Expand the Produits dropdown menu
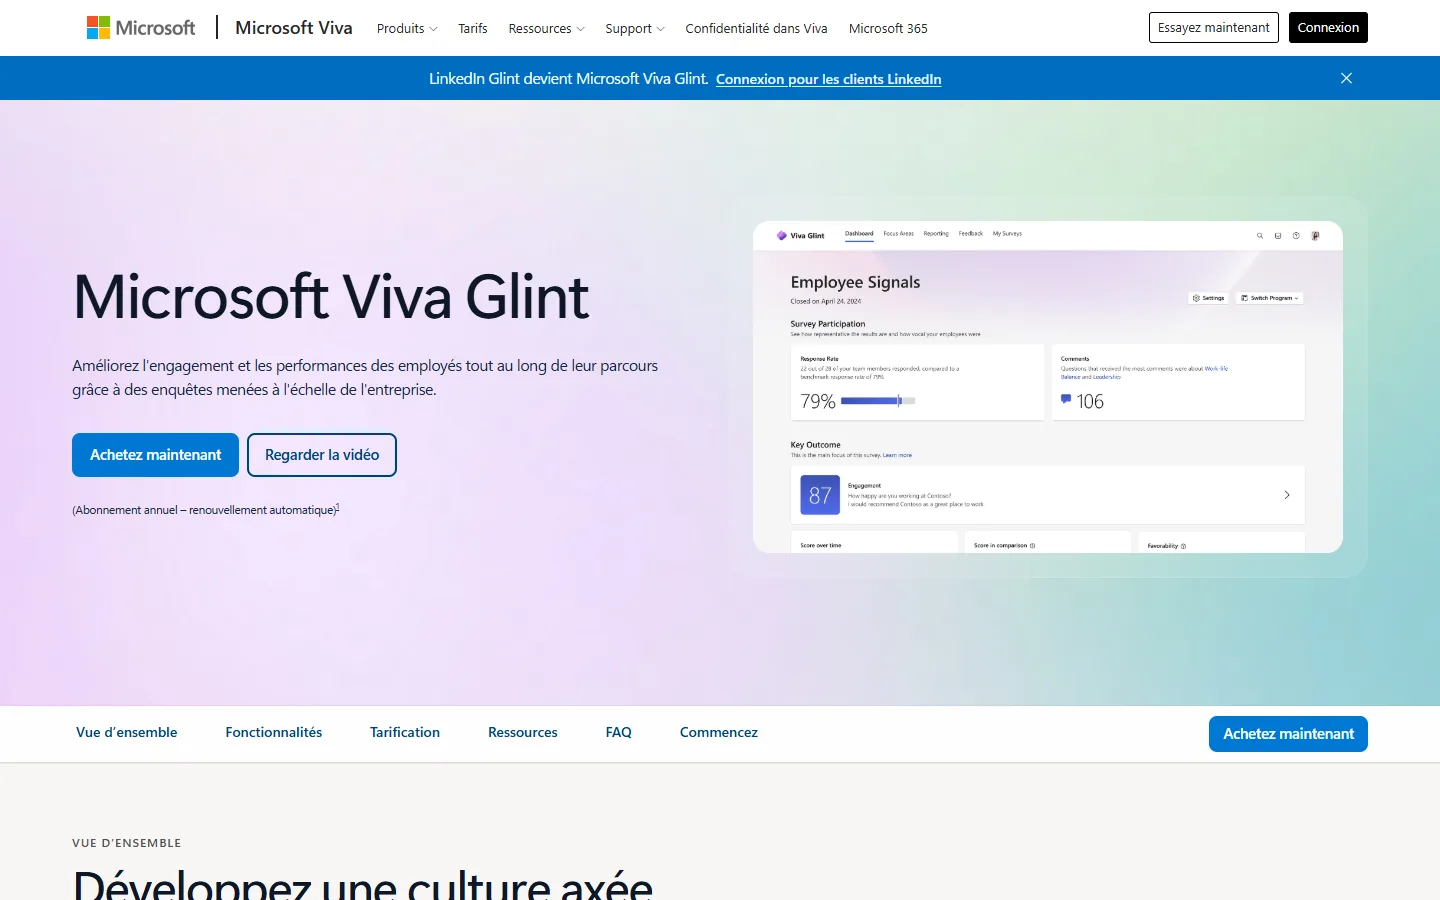This screenshot has width=1440, height=900. pos(407,28)
